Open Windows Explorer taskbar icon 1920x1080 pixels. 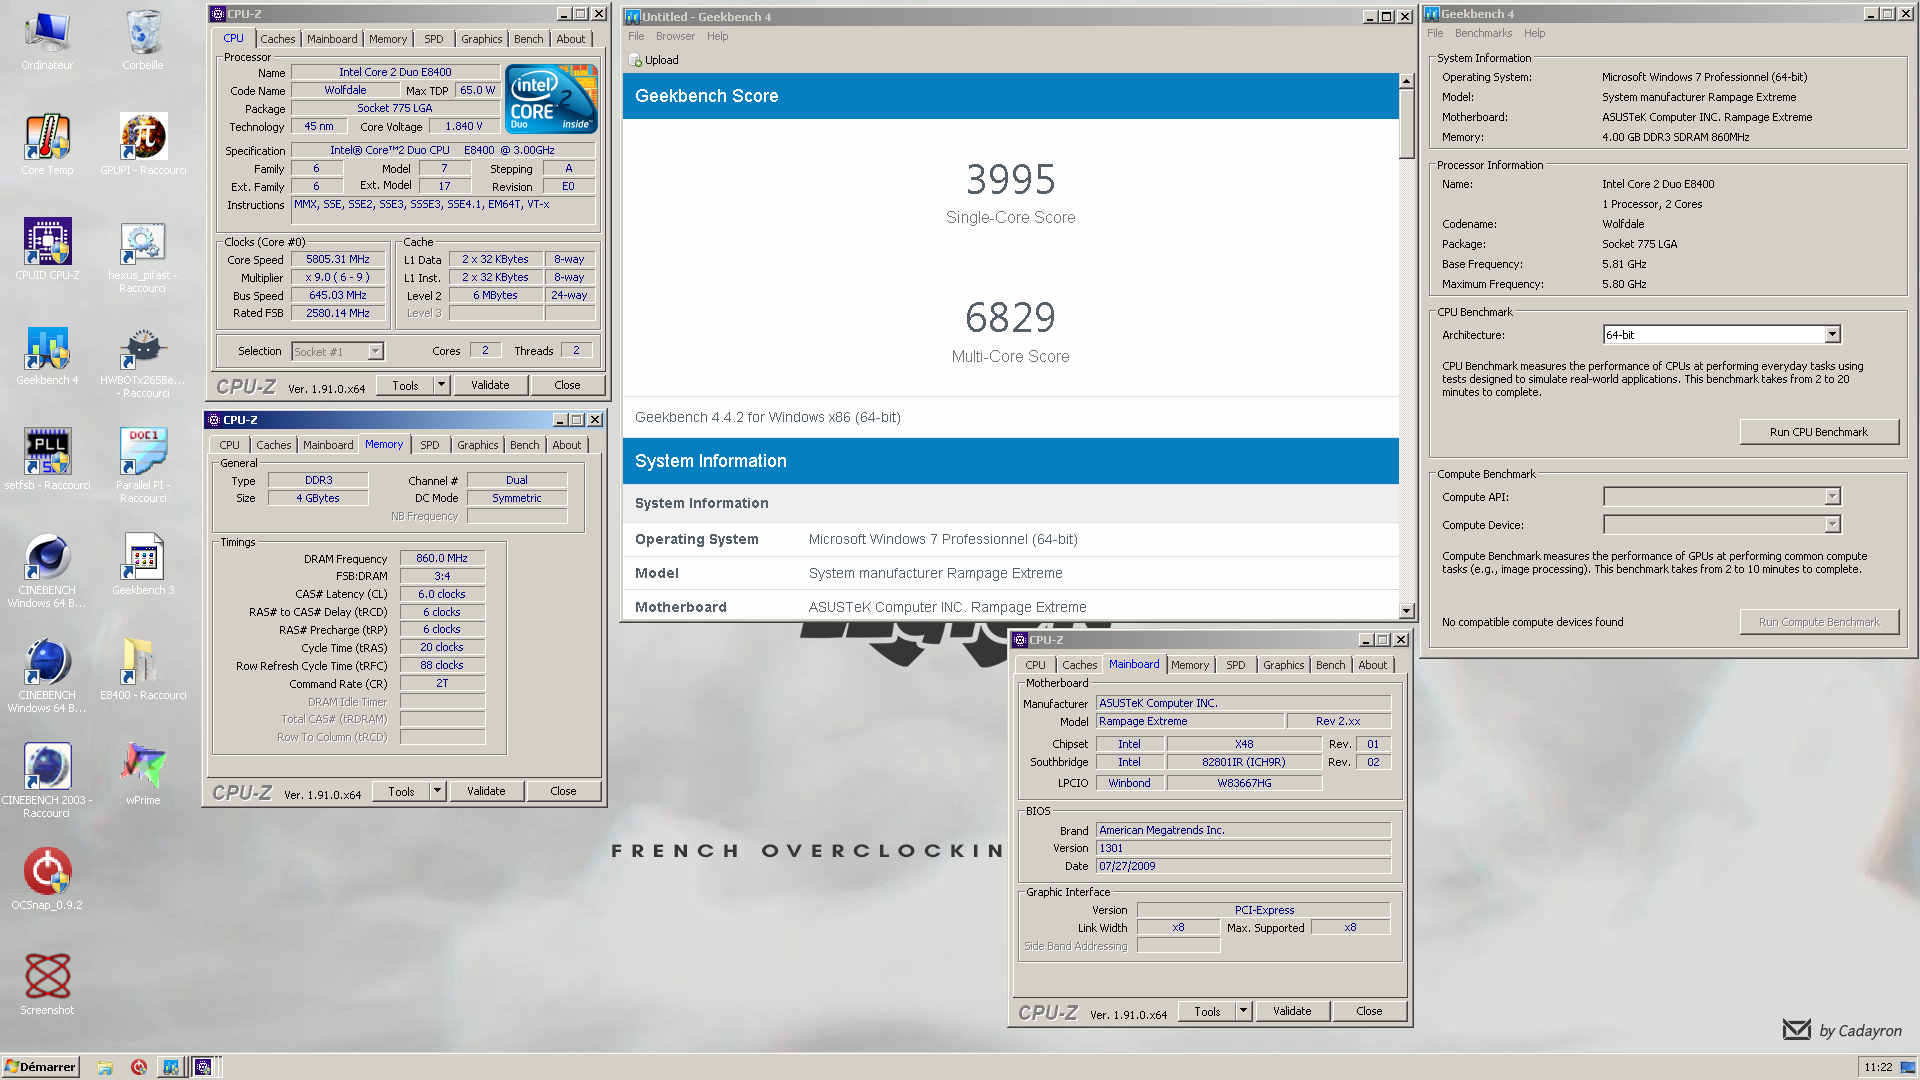(x=105, y=1067)
